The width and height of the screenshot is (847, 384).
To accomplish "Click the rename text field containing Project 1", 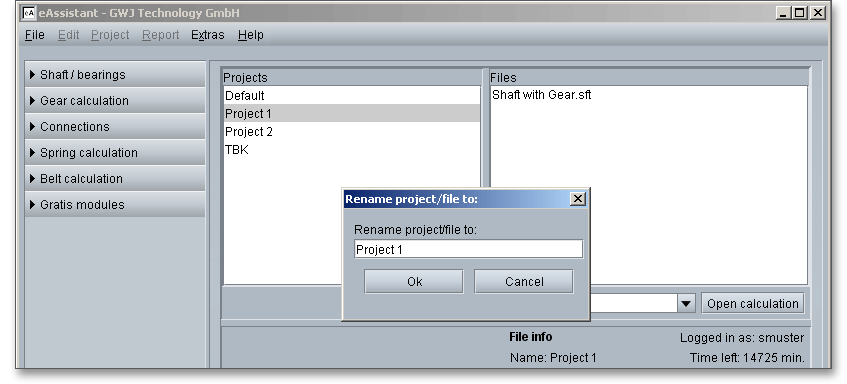I will click(469, 250).
